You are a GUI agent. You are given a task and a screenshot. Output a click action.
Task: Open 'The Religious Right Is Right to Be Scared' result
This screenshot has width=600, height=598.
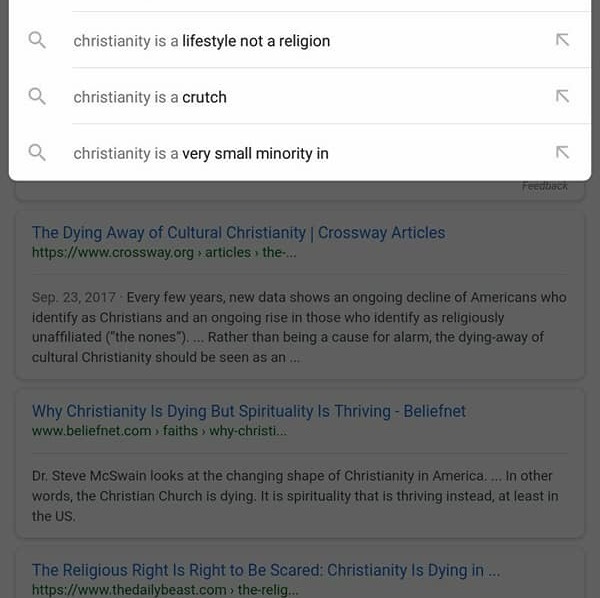(266, 570)
